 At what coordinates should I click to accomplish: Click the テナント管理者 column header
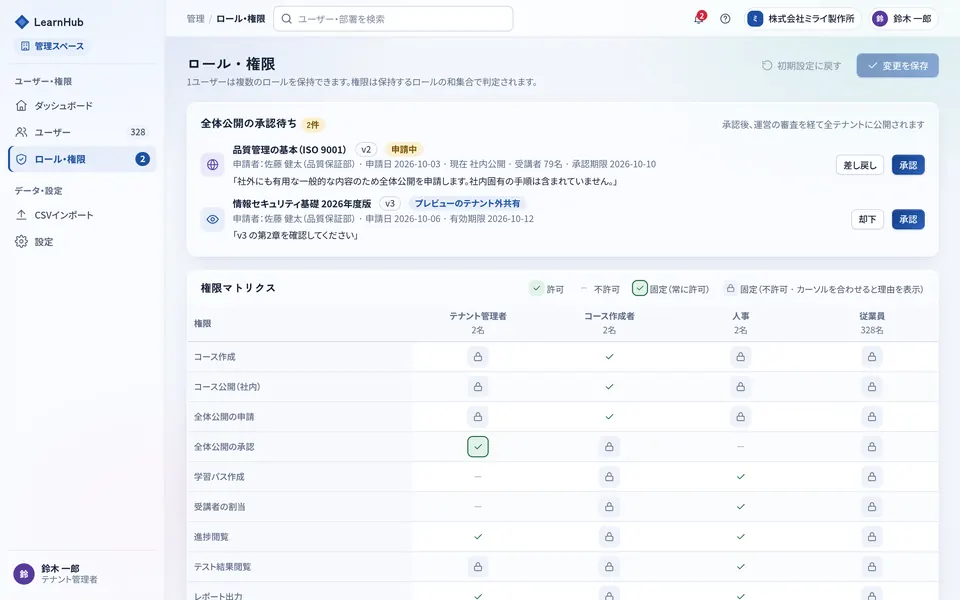pos(478,323)
